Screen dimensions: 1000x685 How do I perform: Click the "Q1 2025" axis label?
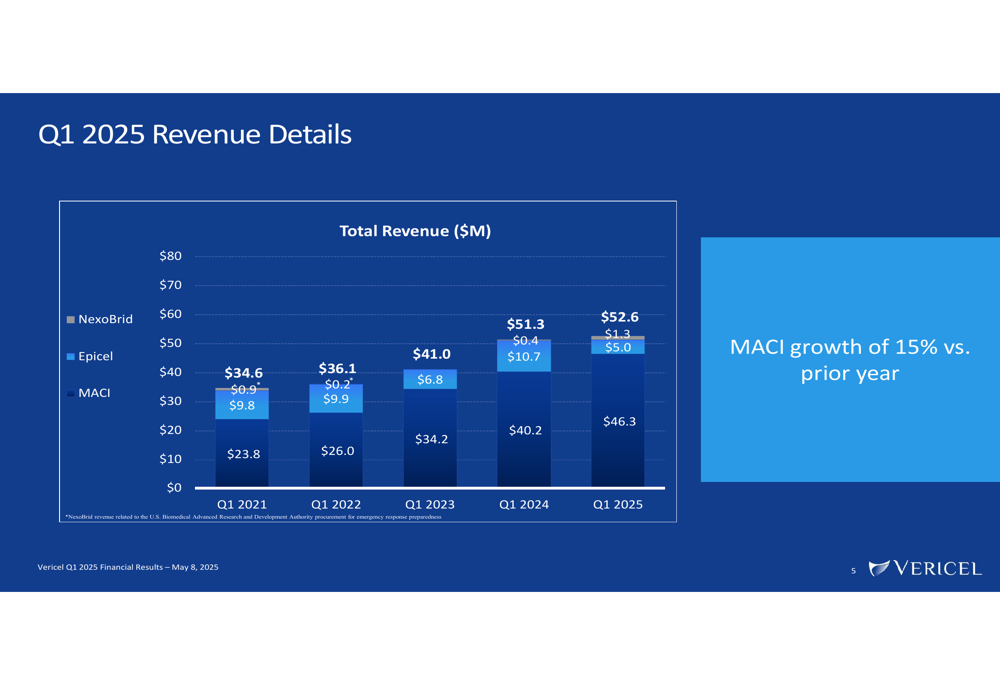pyautogui.click(x=618, y=504)
